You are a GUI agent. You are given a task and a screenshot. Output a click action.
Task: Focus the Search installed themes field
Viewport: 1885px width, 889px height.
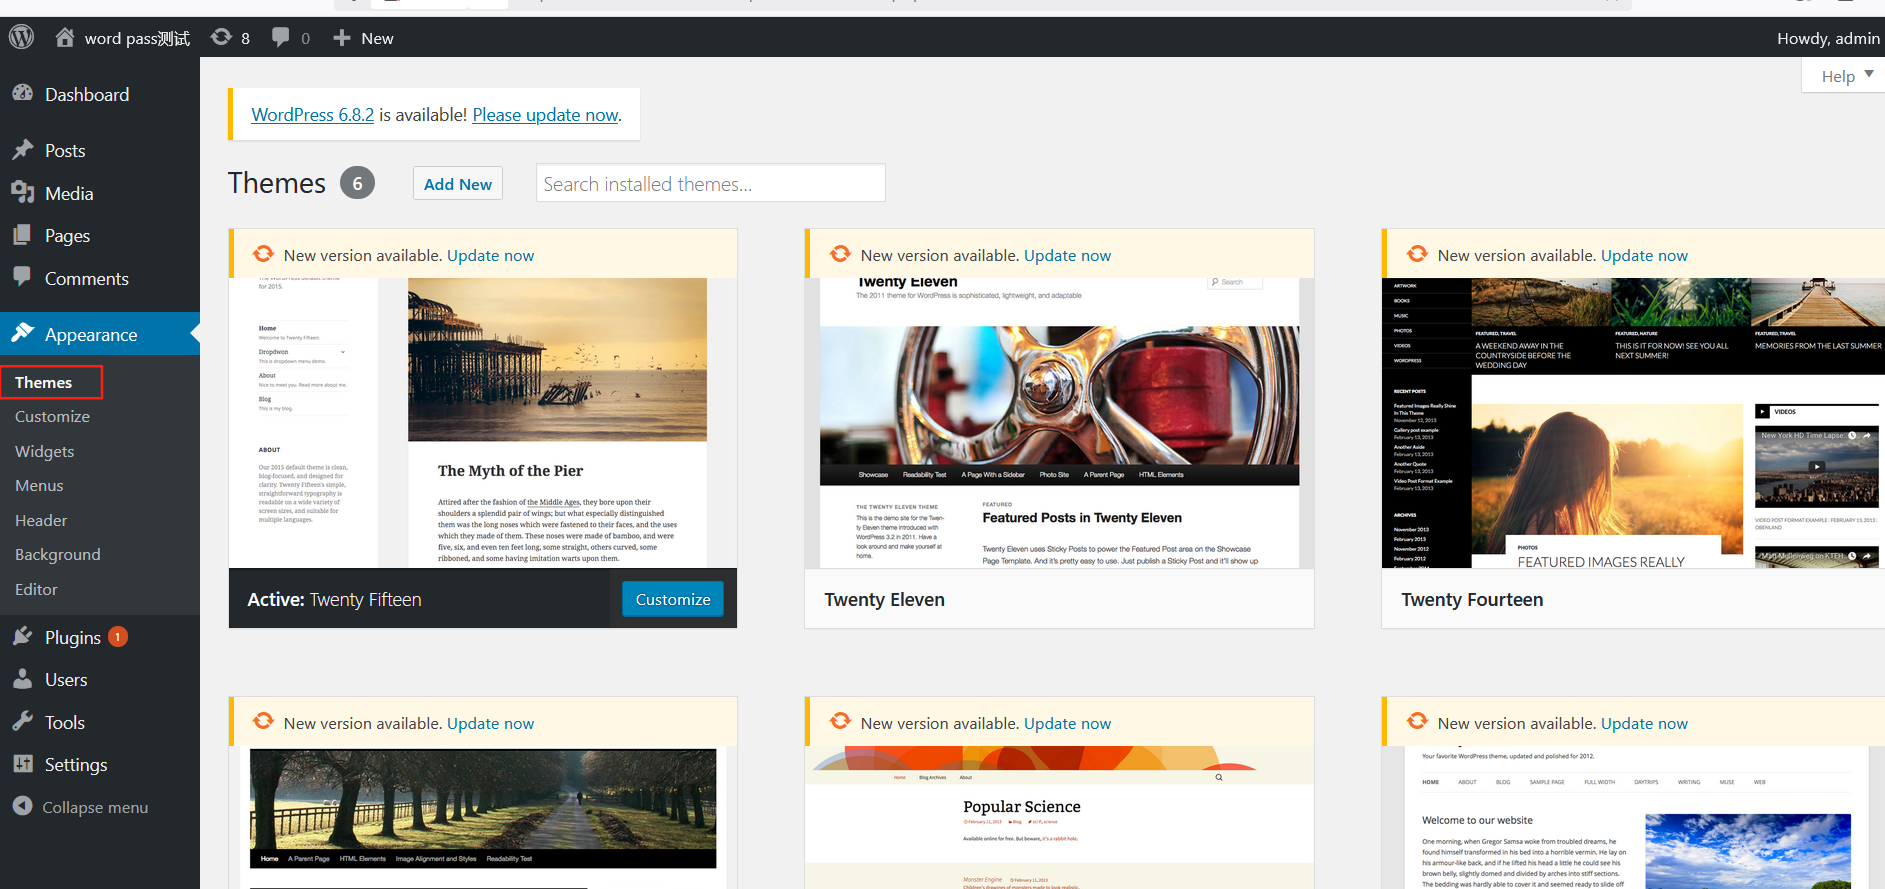pyautogui.click(x=710, y=183)
